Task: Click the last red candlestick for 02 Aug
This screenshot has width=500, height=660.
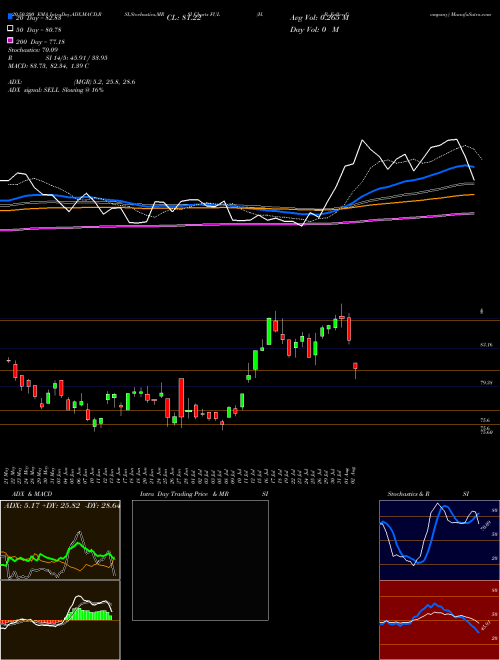Action: (355, 367)
